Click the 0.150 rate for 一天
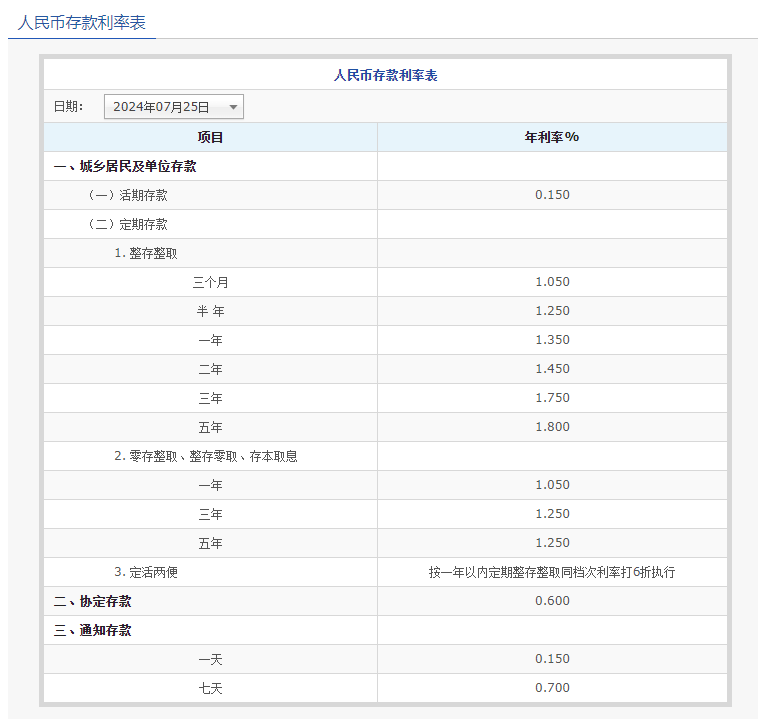758x719 pixels. click(x=552, y=659)
